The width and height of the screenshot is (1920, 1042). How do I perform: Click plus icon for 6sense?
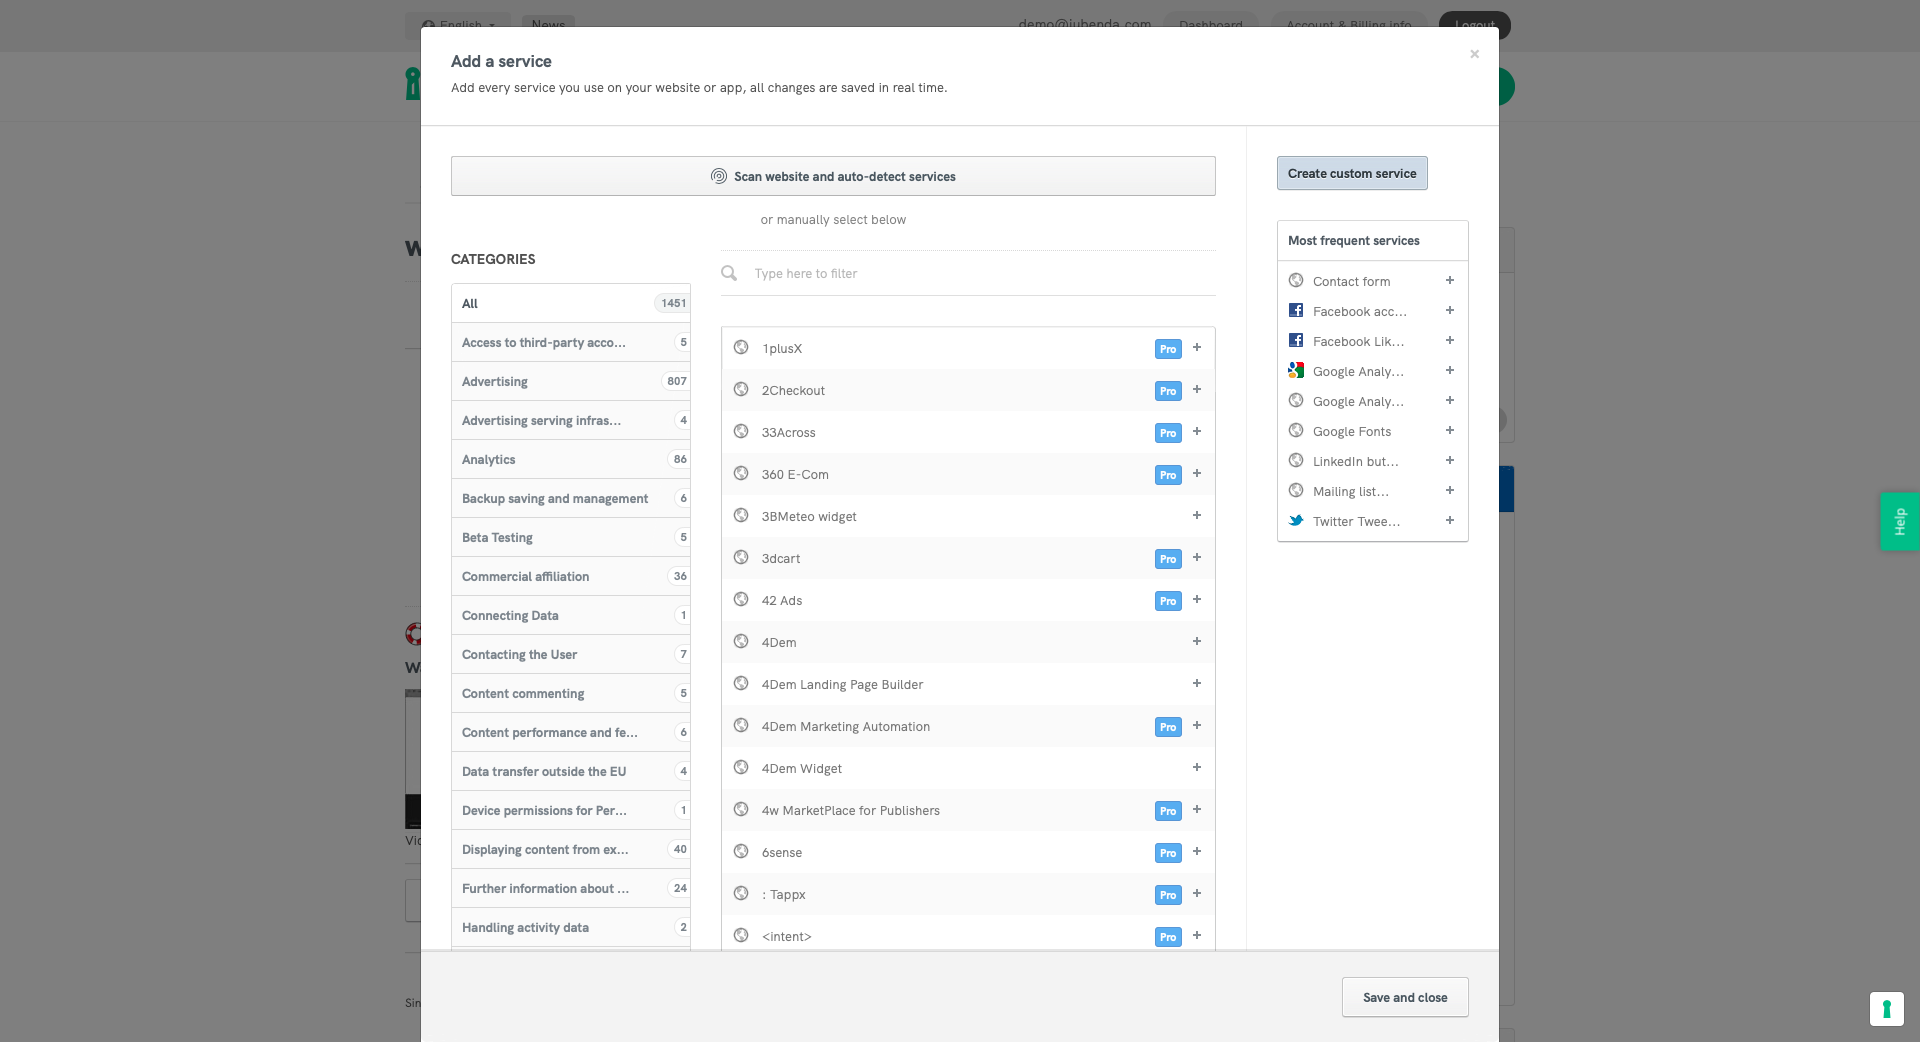click(1196, 851)
